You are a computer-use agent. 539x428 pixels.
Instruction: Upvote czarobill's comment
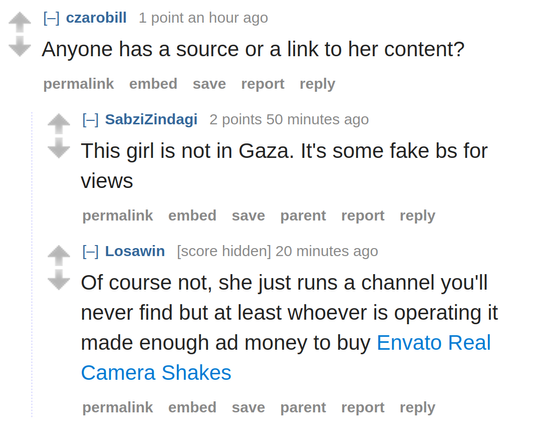(20, 22)
